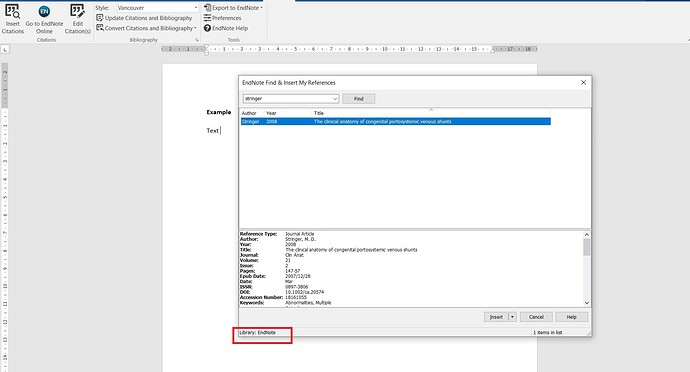Click '1 items in list' status text
The height and width of the screenshot is (372, 690).
pos(547,333)
